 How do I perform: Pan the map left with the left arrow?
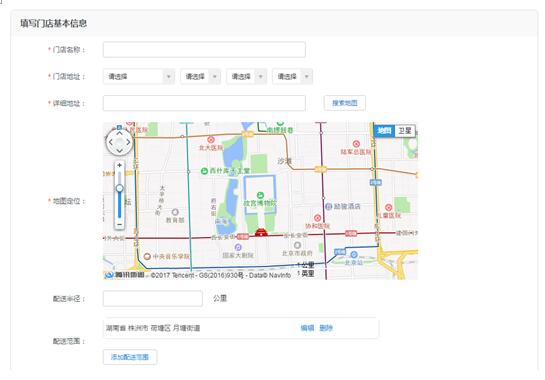[x=111, y=142]
